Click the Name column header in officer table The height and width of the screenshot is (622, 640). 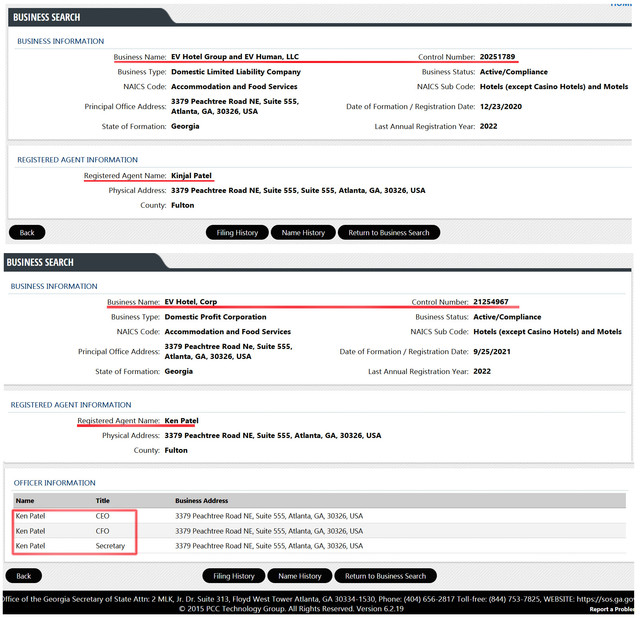pyautogui.click(x=25, y=501)
